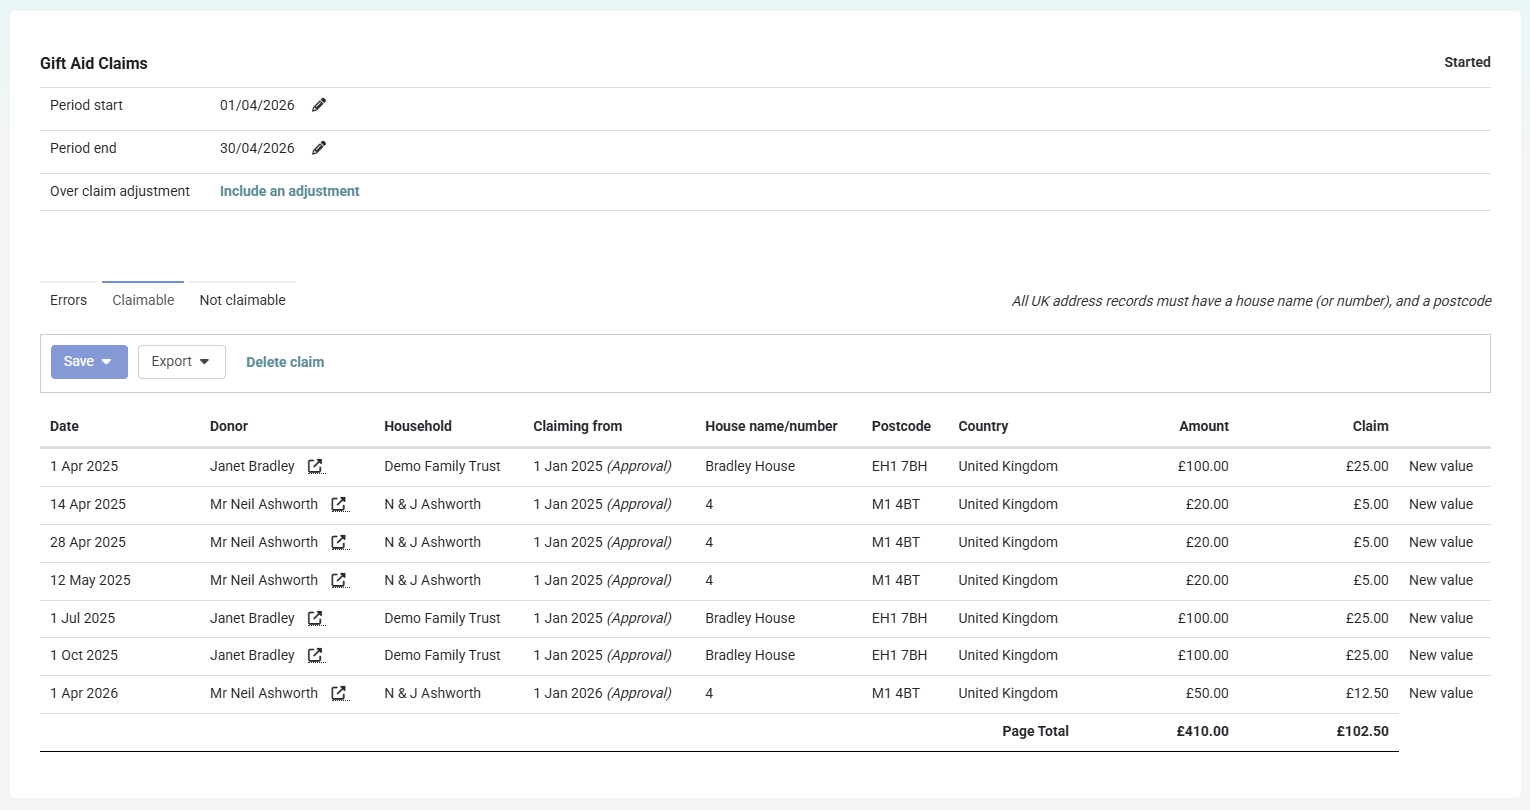
Task: Switch to the Not claimable tab
Action: pos(242,300)
